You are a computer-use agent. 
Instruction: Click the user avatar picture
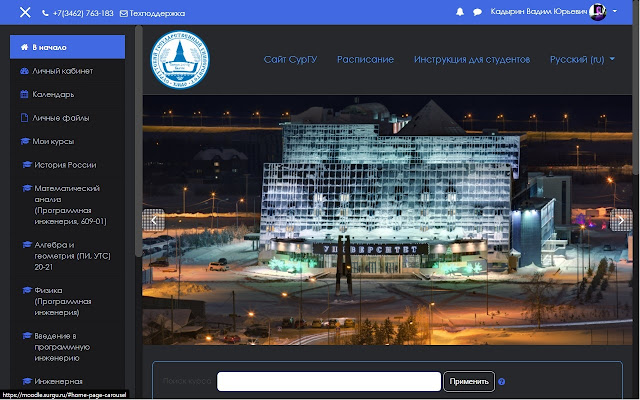point(598,12)
